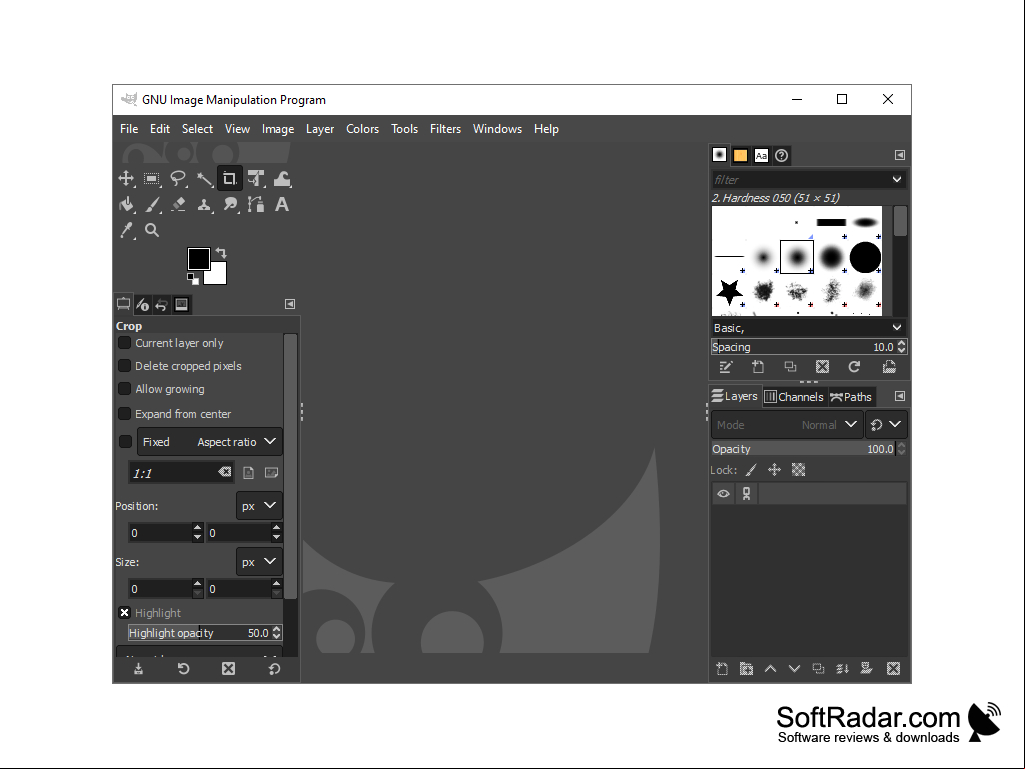Viewport: 1025px width, 769px height.
Task: Select the Smudge tool
Action: [x=229, y=205]
